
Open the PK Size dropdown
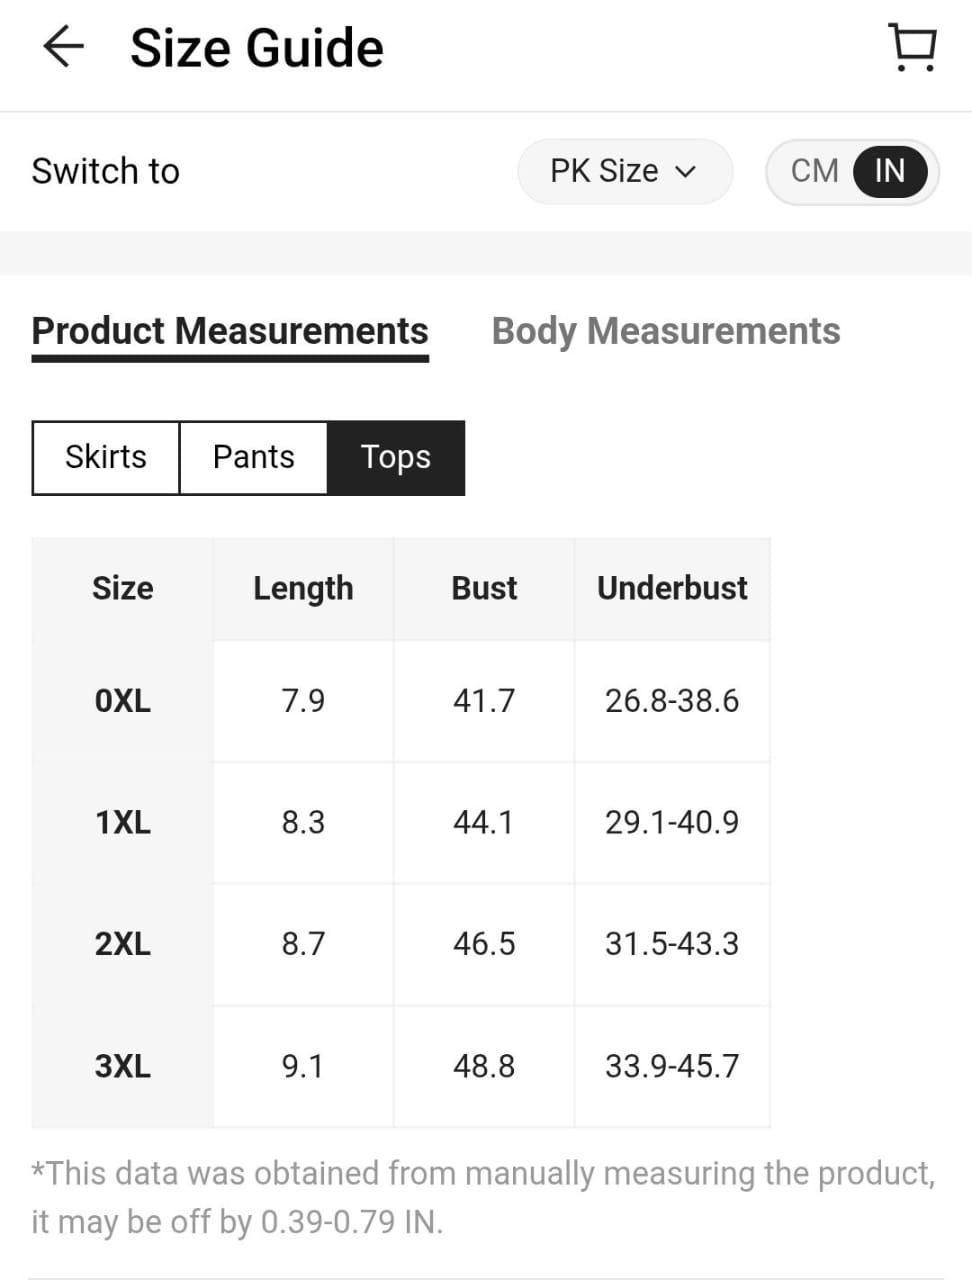[624, 171]
